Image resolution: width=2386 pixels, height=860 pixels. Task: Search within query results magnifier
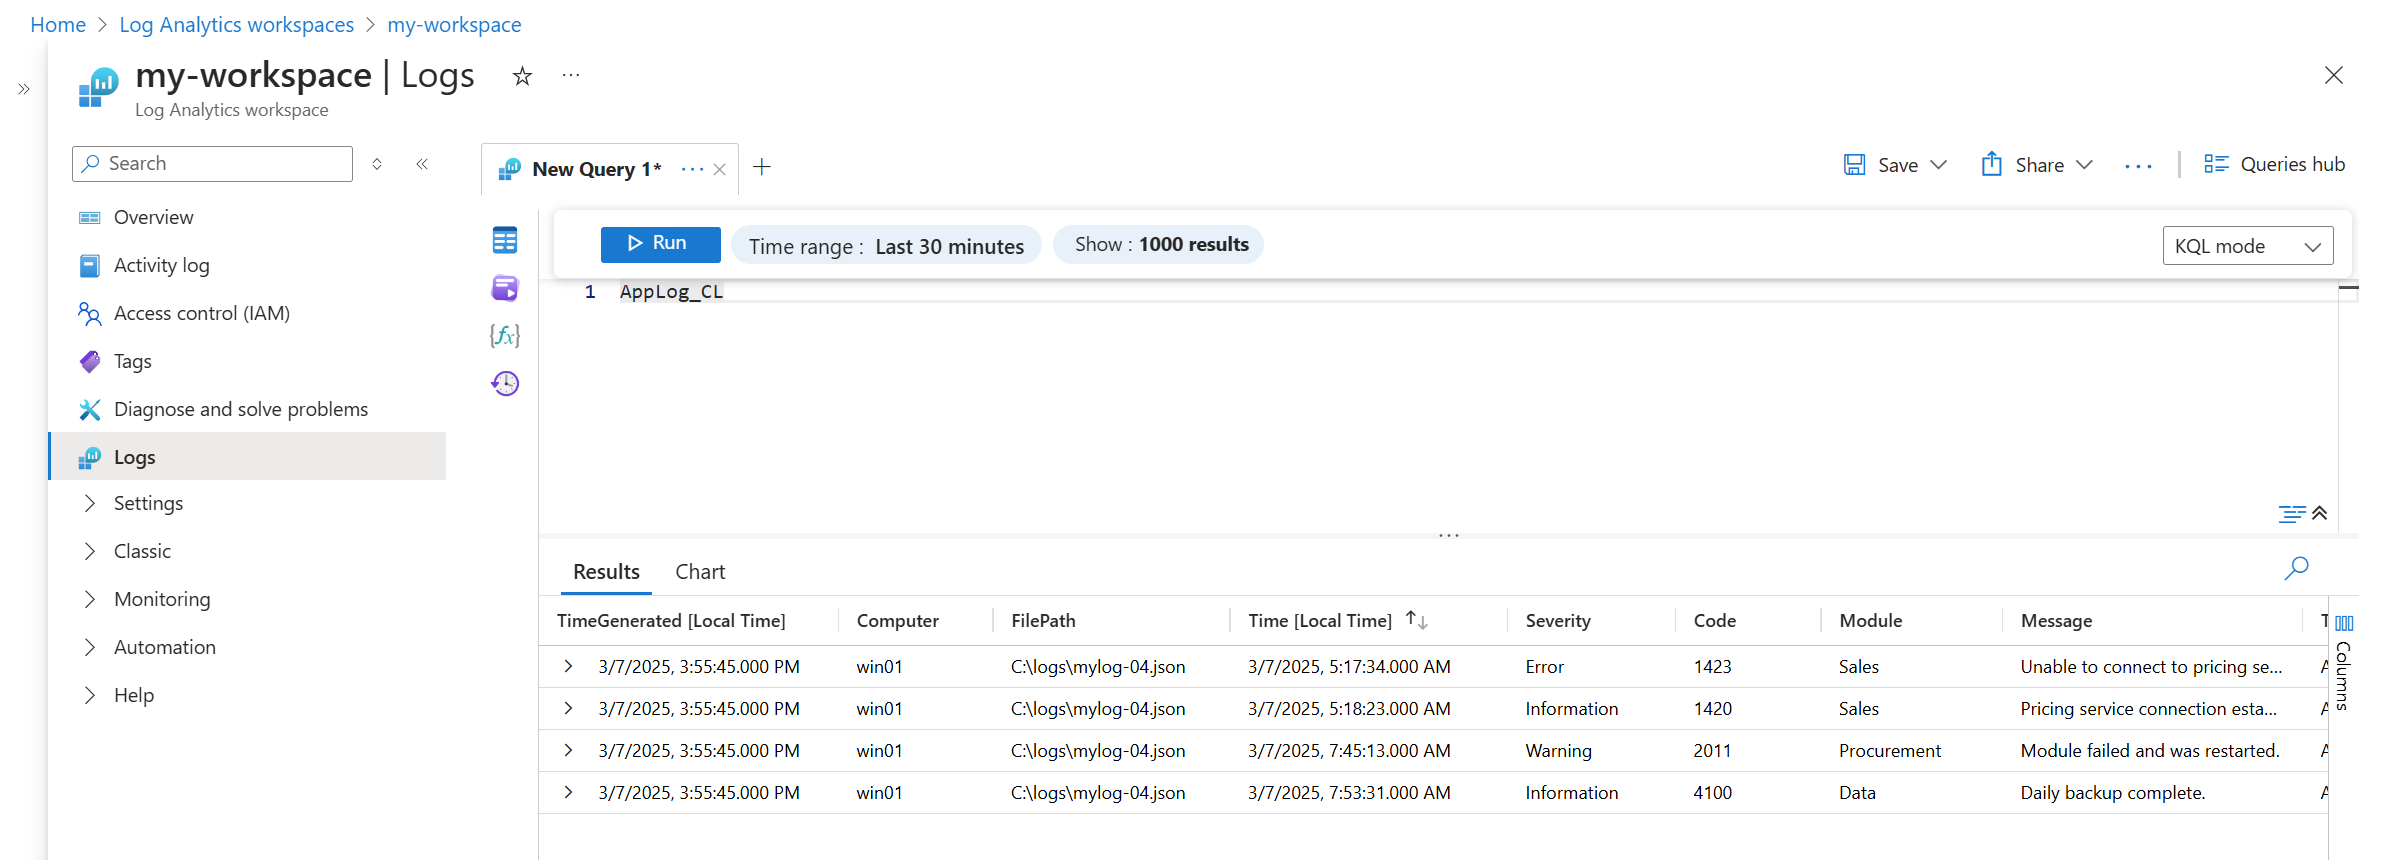coord(2297,568)
